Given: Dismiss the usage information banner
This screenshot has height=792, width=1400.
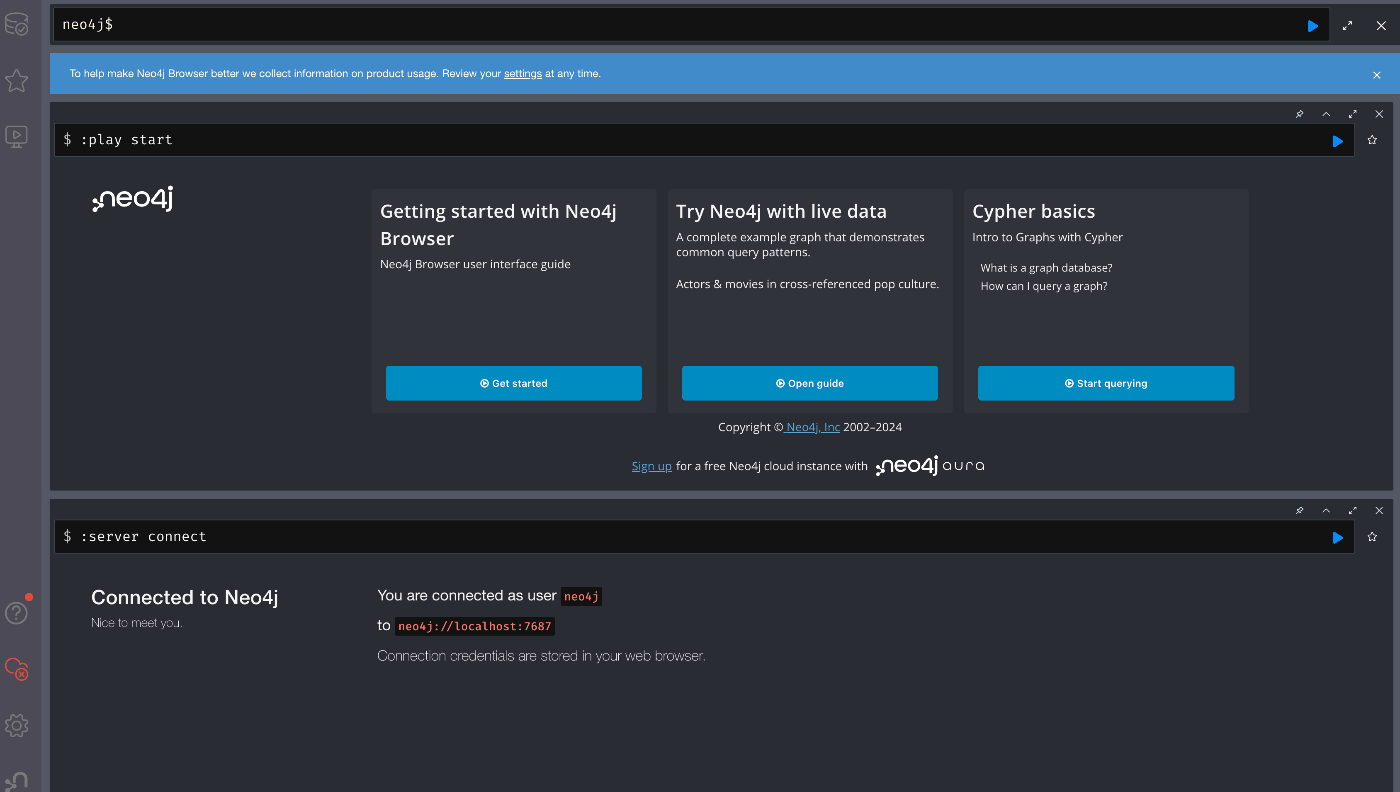Looking at the screenshot, I should click(x=1376, y=75).
